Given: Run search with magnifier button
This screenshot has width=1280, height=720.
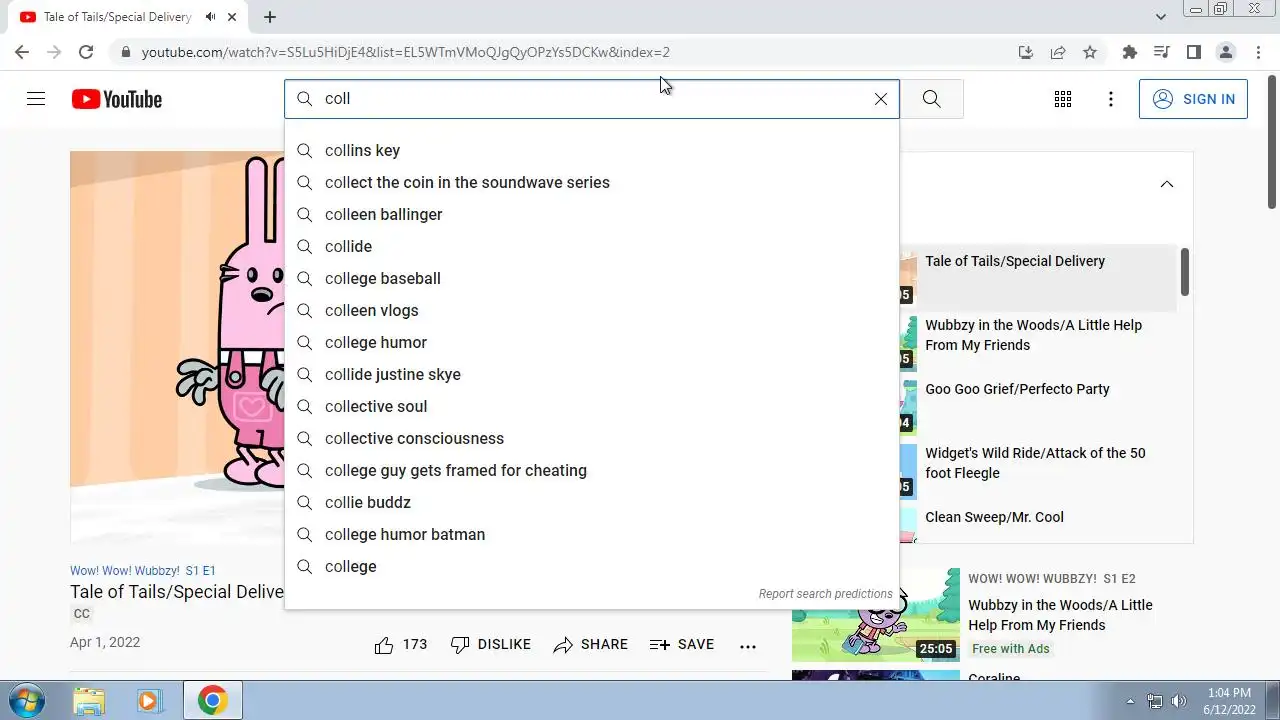Looking at the screenshot, I should 932,99.
